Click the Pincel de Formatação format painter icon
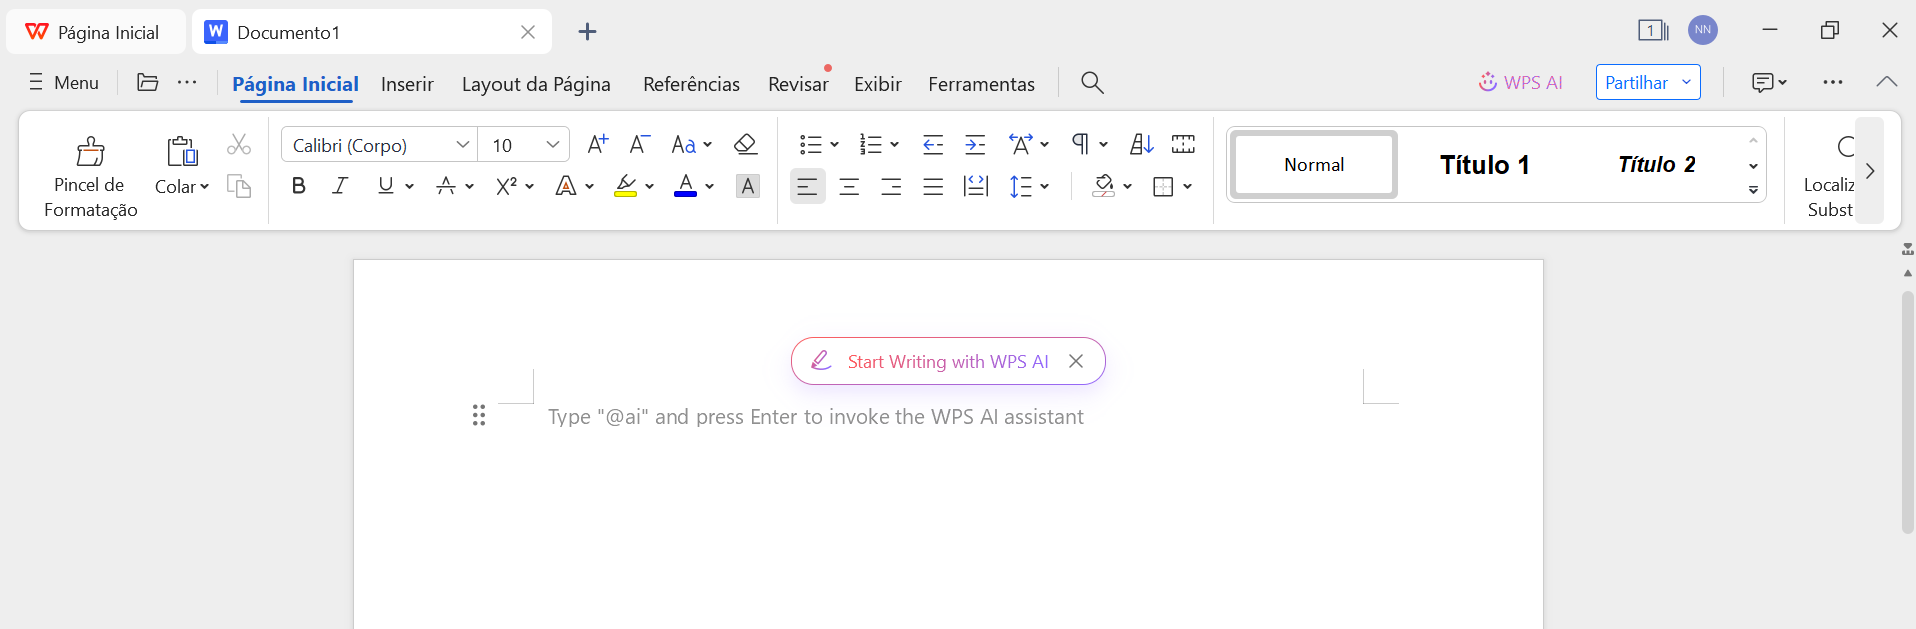The height and width of the screenshot is (629, 1916). coord(90,151)
